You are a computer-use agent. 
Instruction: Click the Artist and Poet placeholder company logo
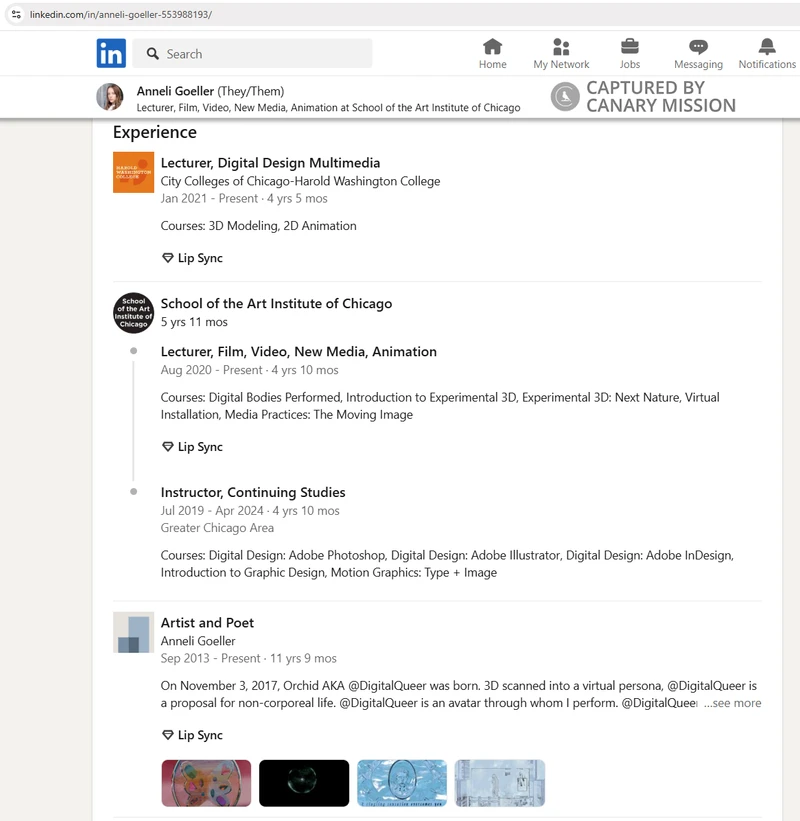134,632
